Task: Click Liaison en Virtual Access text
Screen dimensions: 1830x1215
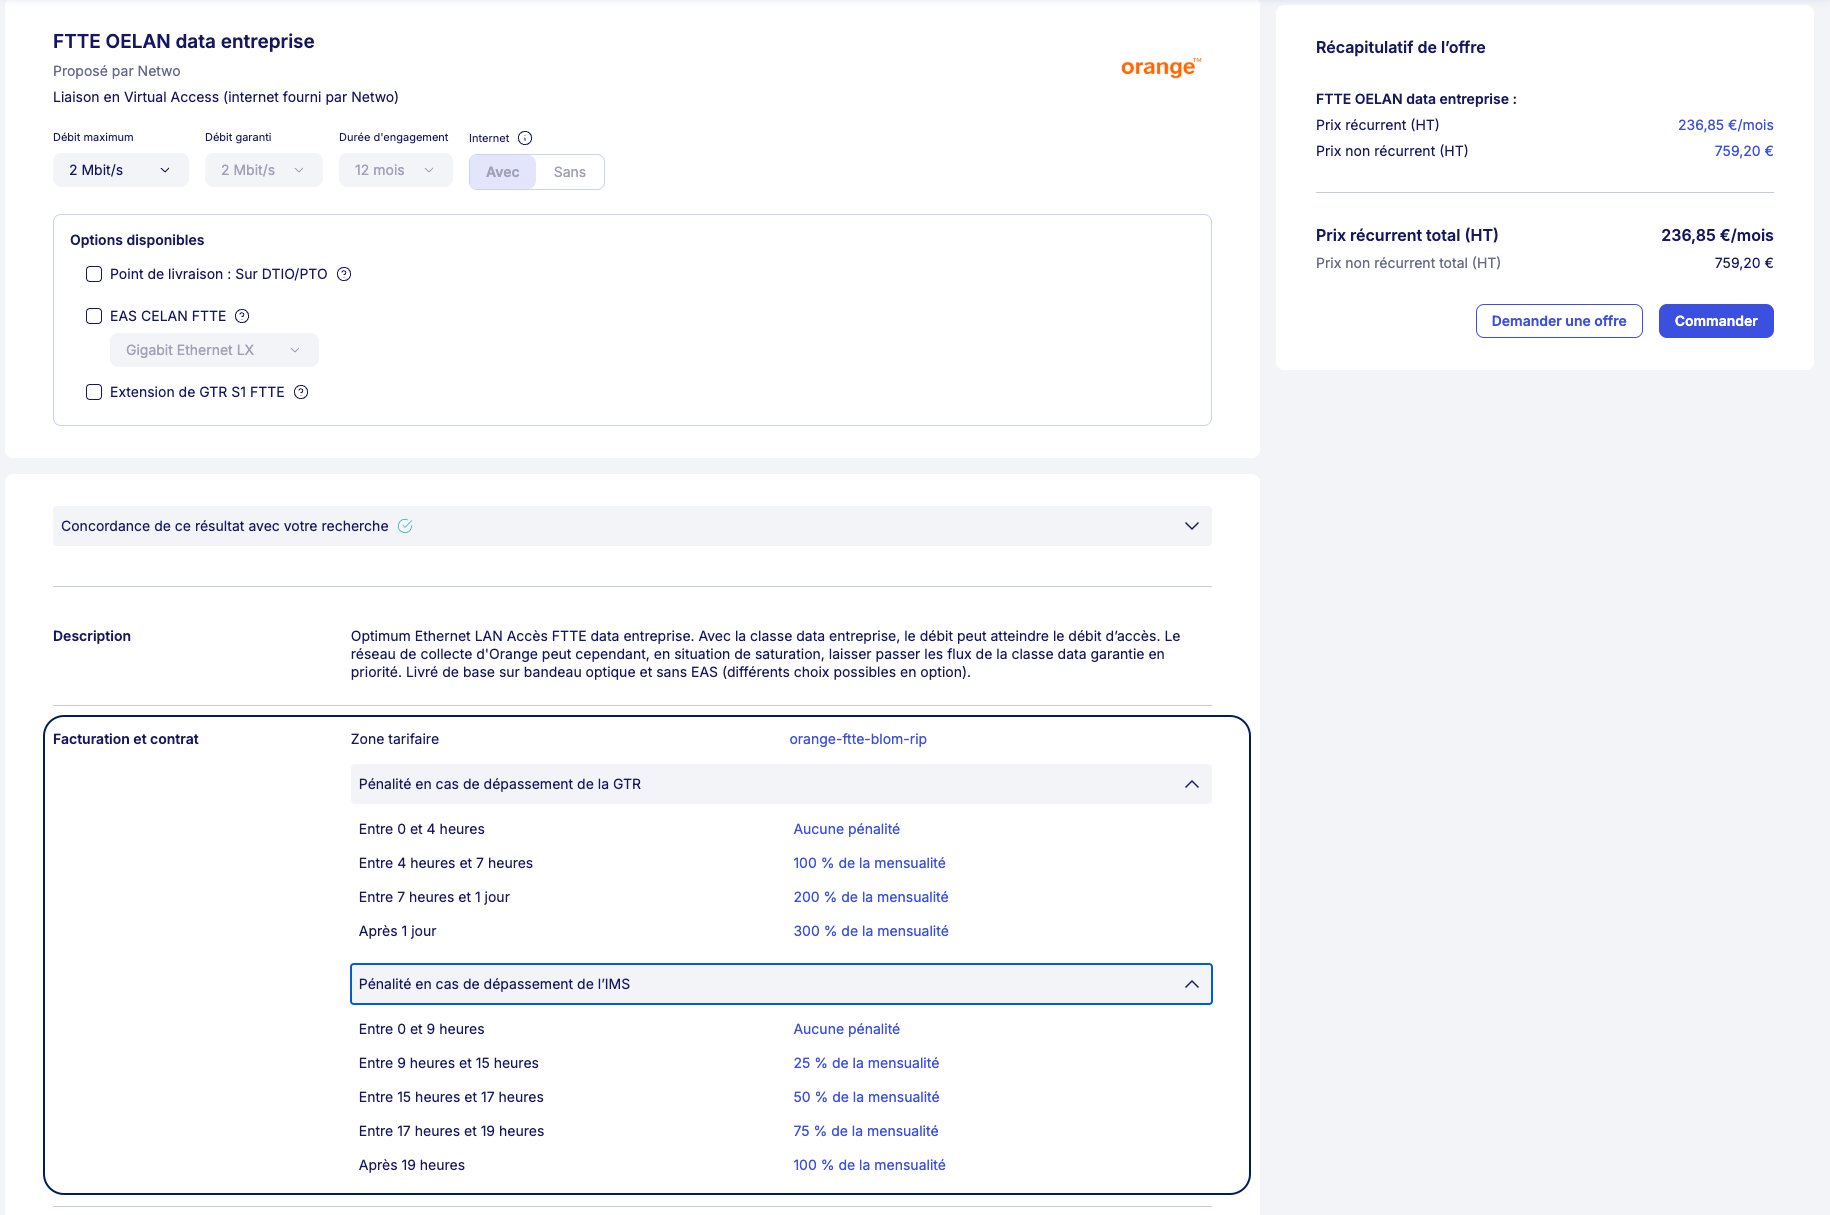Action: (x=226, y=97)
